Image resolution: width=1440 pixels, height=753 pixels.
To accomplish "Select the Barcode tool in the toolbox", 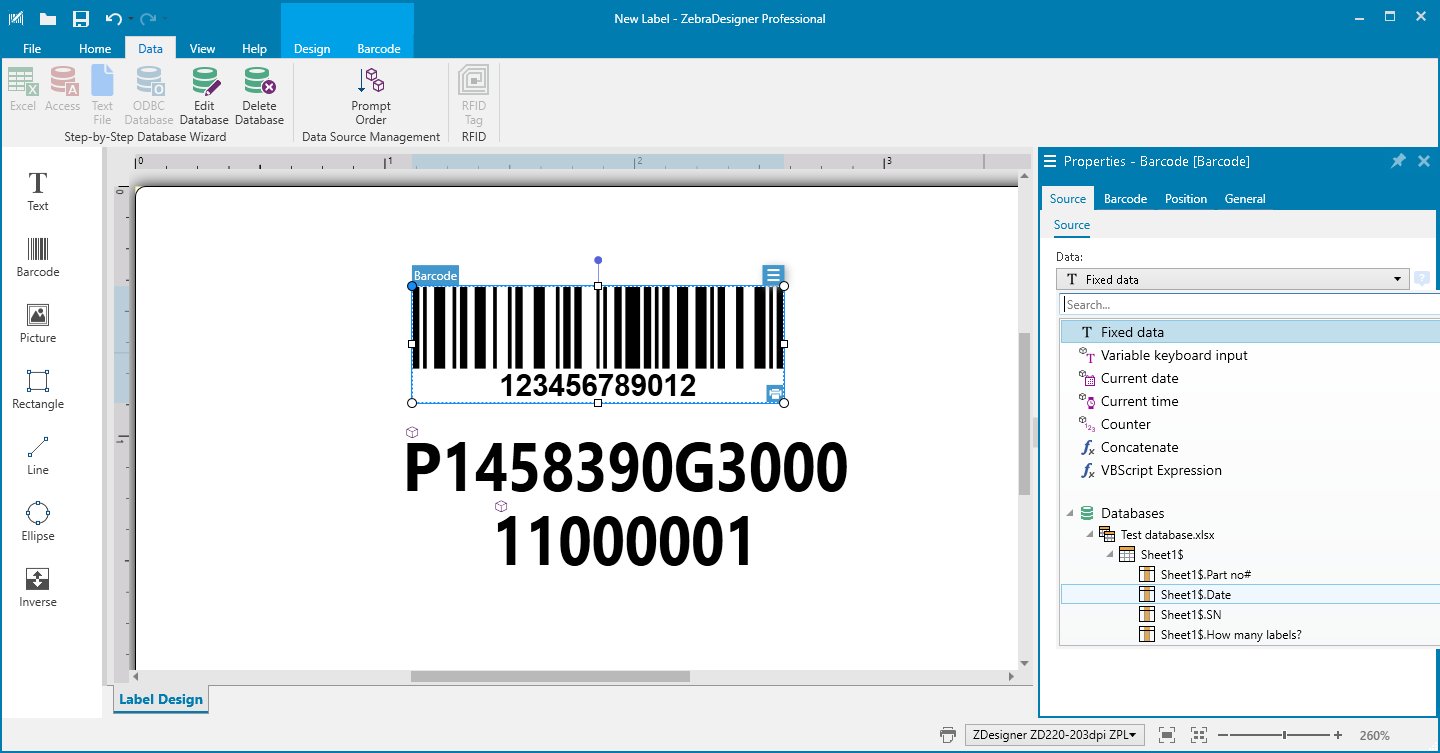I will 38,257.
